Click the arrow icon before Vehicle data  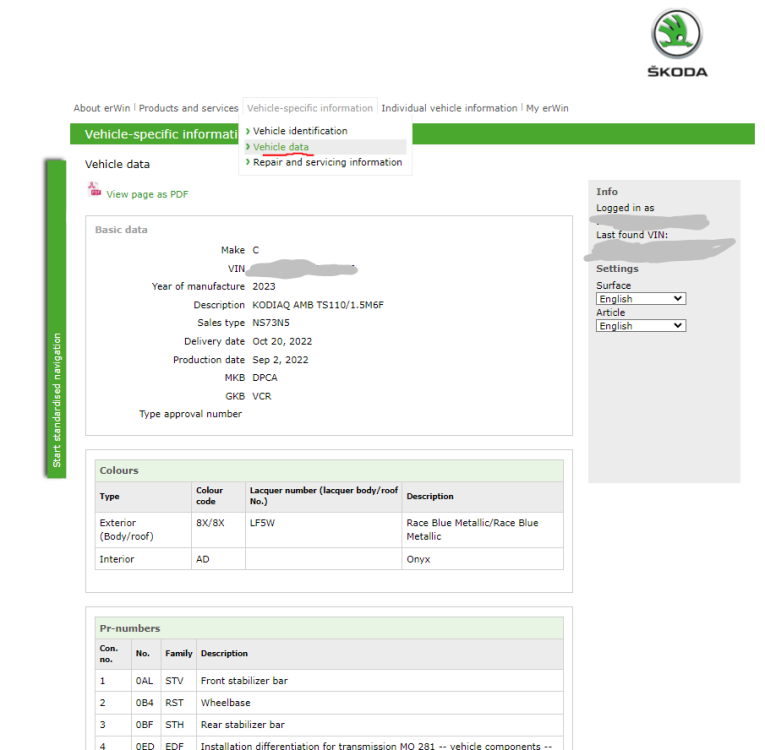click(248, 147)
